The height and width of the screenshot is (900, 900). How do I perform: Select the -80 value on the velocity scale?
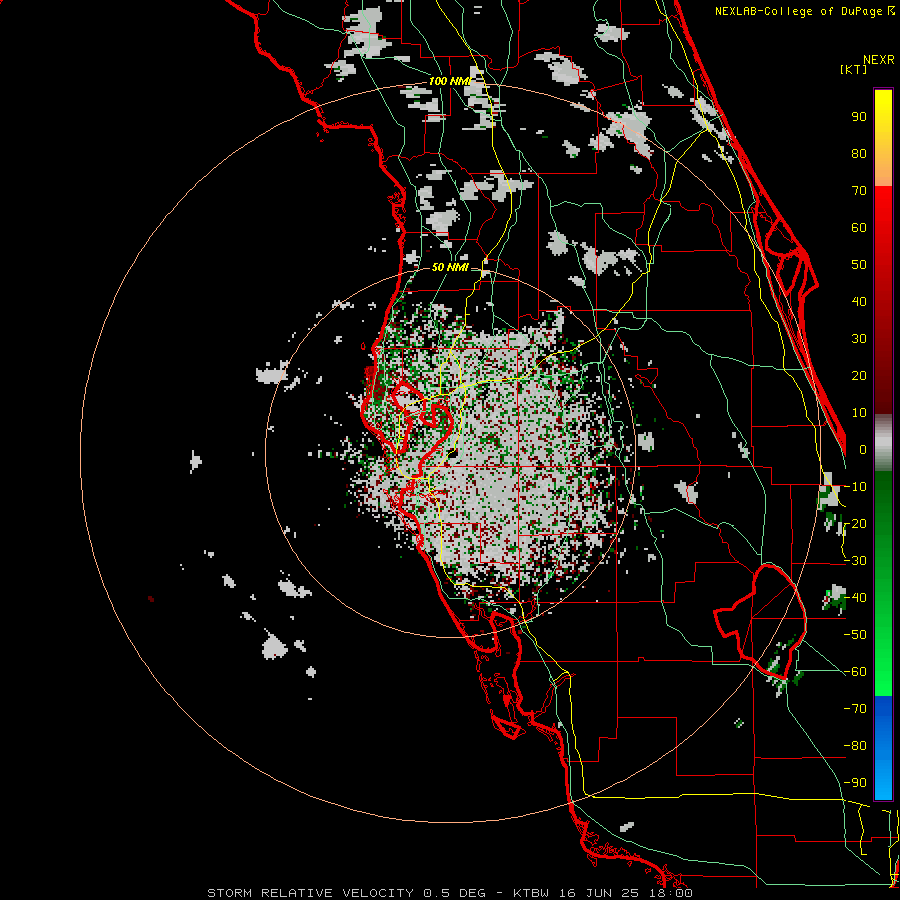point(855,746)
